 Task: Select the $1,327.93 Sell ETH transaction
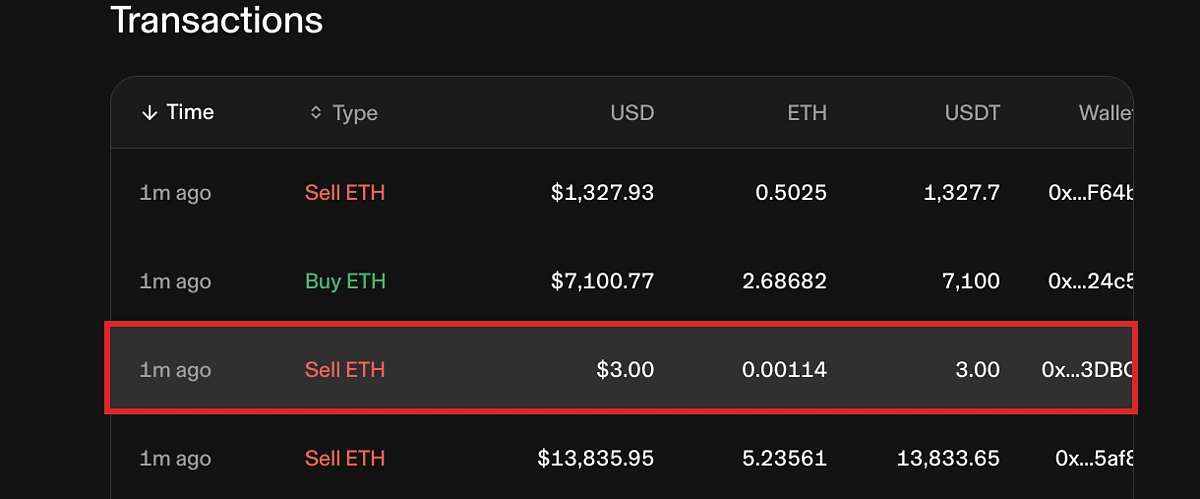click(621, 193)
